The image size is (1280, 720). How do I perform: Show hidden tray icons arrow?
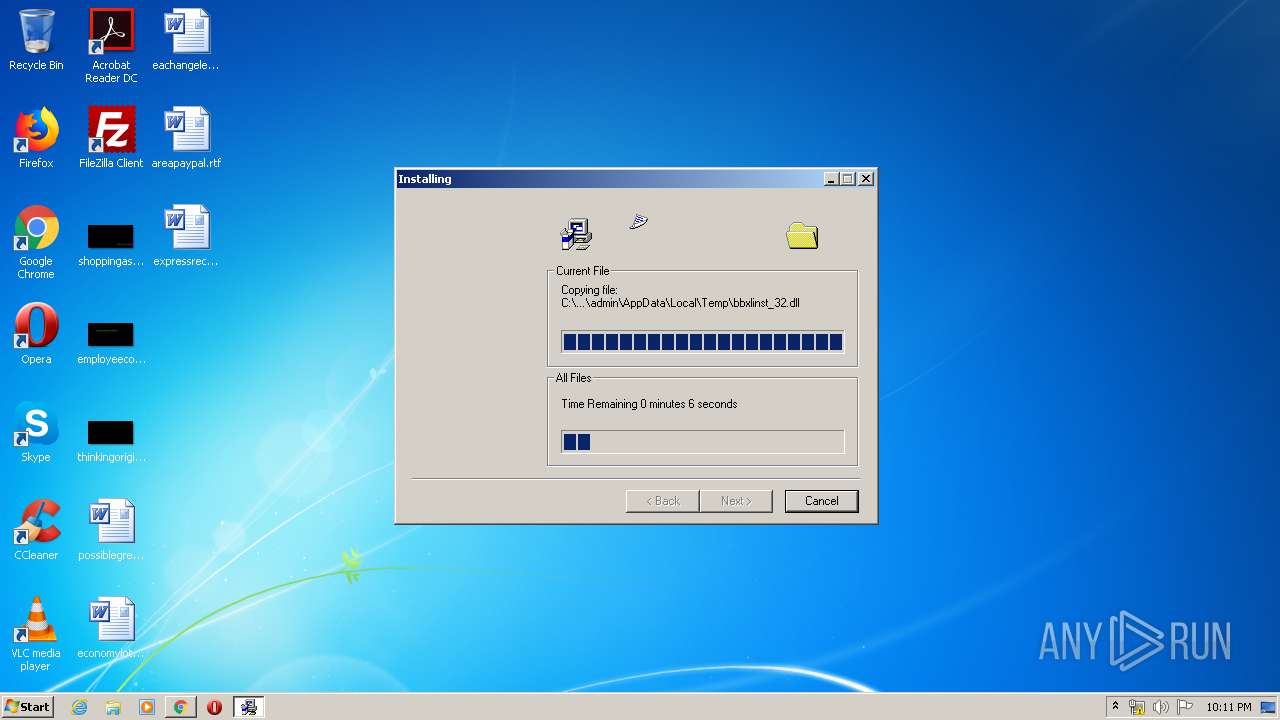(1115, 707)
